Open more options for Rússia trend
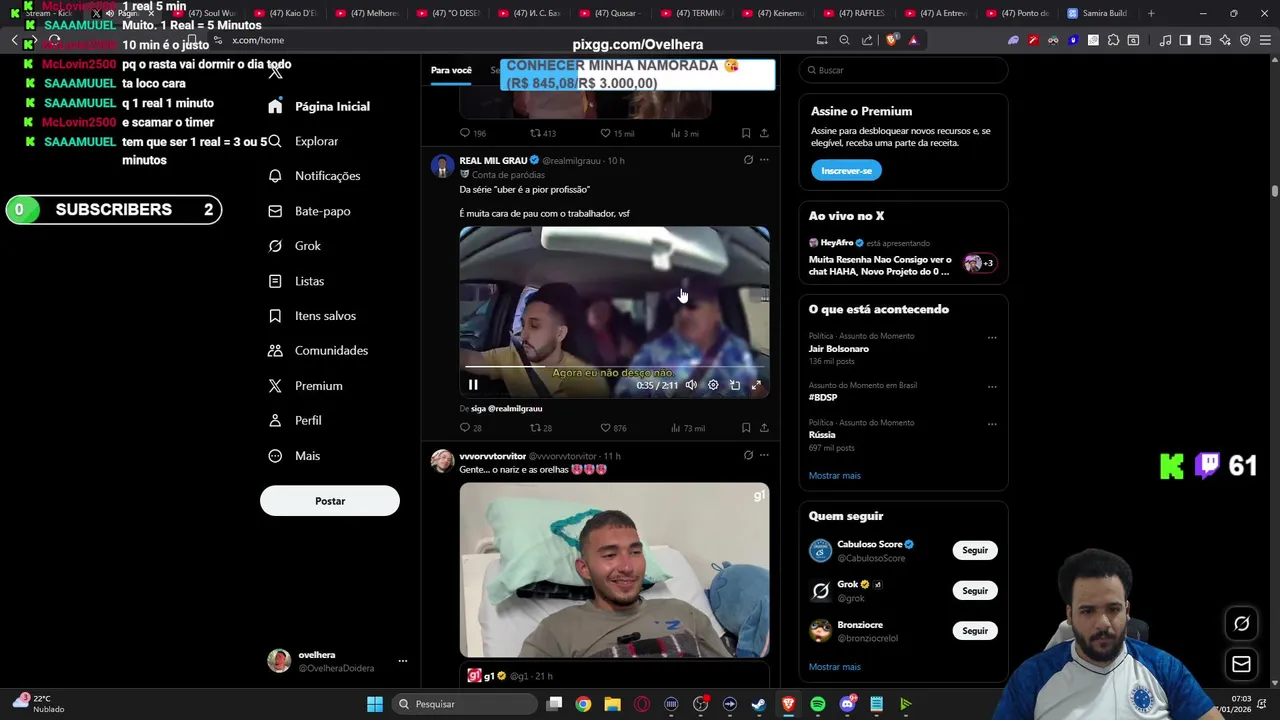 click(x=992, y=424)
